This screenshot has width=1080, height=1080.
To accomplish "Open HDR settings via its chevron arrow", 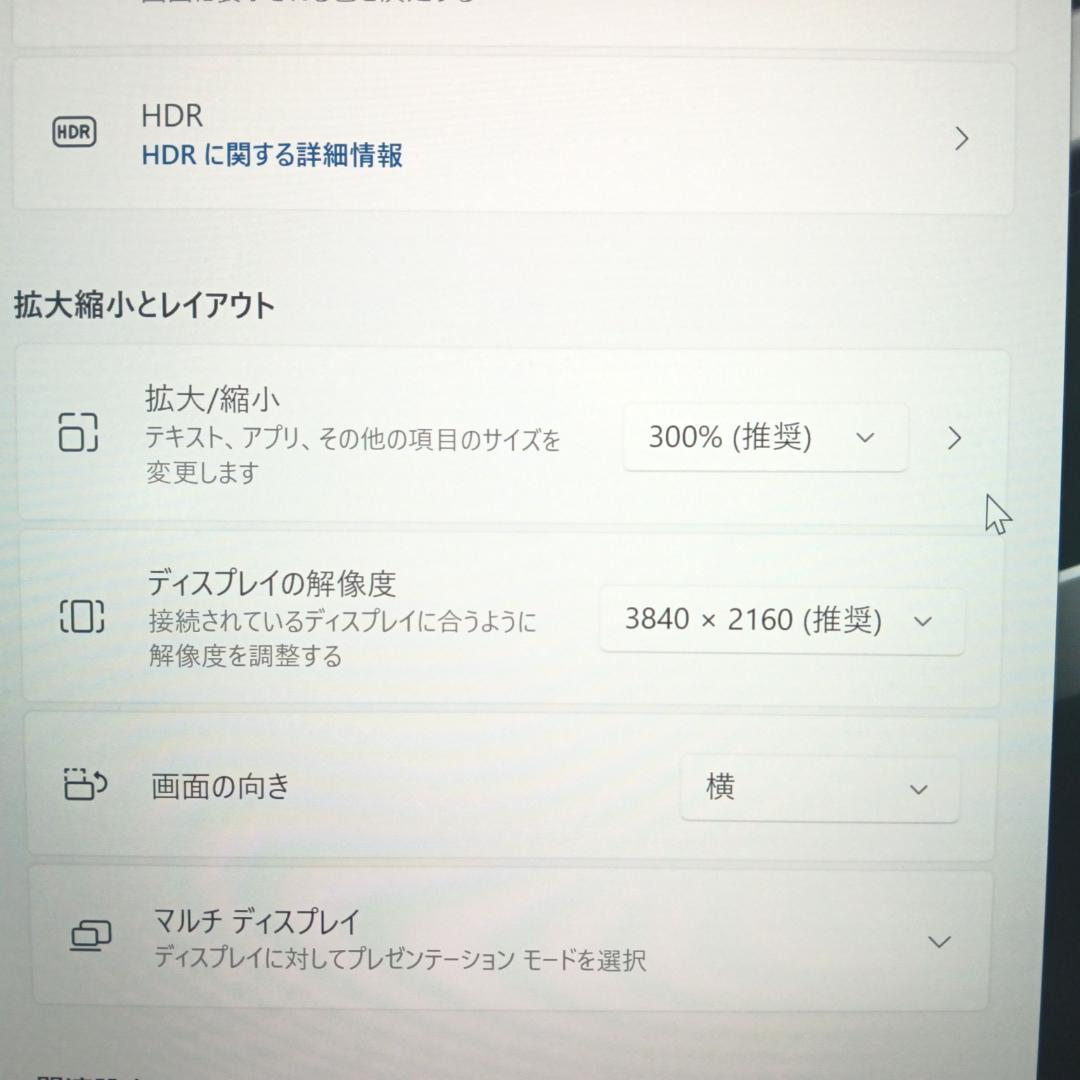I will tap(960, 139).
